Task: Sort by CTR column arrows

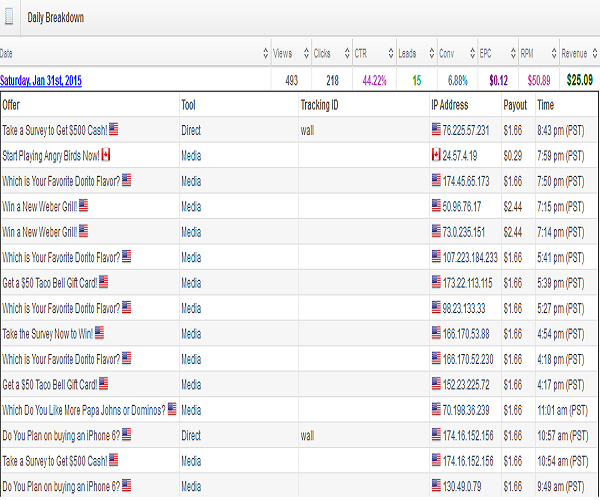Action: click(391, 53)
